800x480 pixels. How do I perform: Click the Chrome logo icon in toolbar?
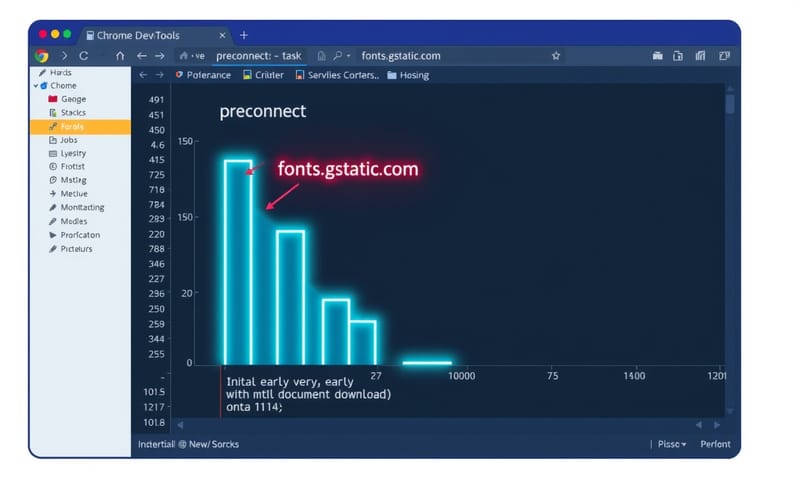click(x=42, y=56)
